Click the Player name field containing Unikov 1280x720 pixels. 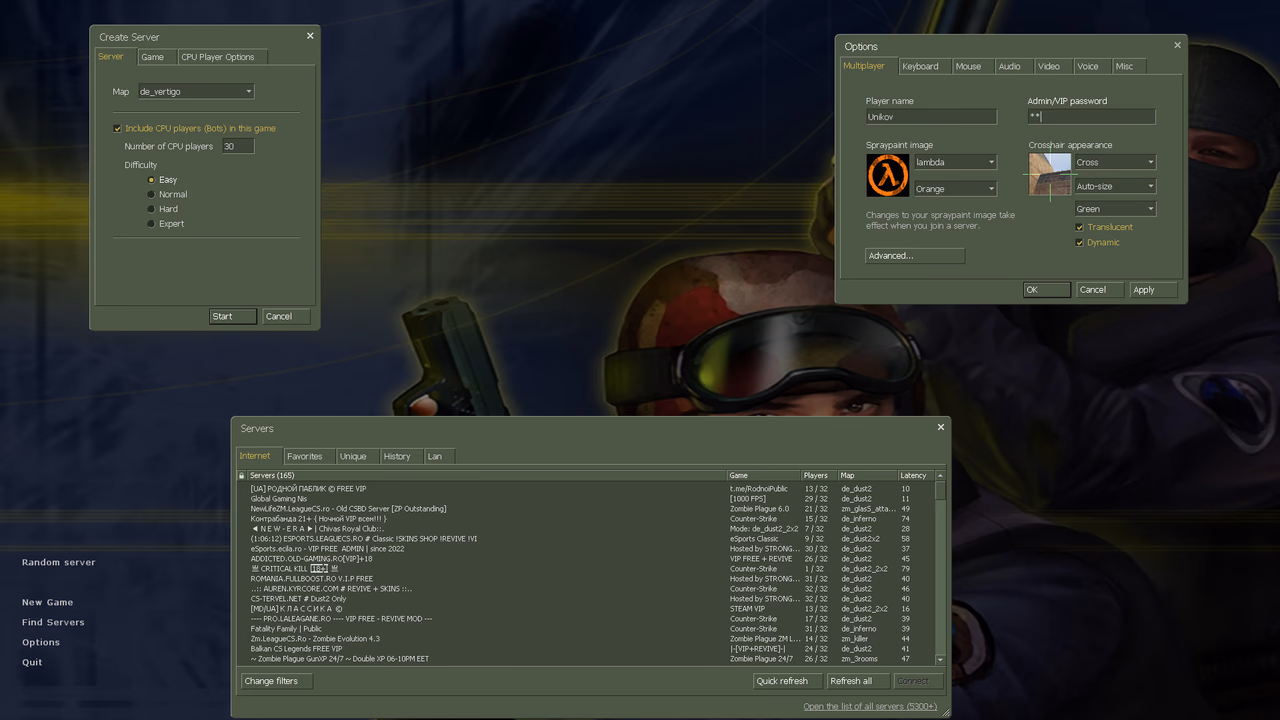[931, 117]
